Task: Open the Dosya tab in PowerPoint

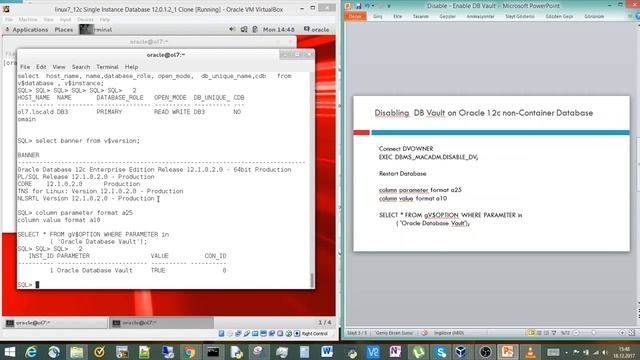Action: point(355,16)
